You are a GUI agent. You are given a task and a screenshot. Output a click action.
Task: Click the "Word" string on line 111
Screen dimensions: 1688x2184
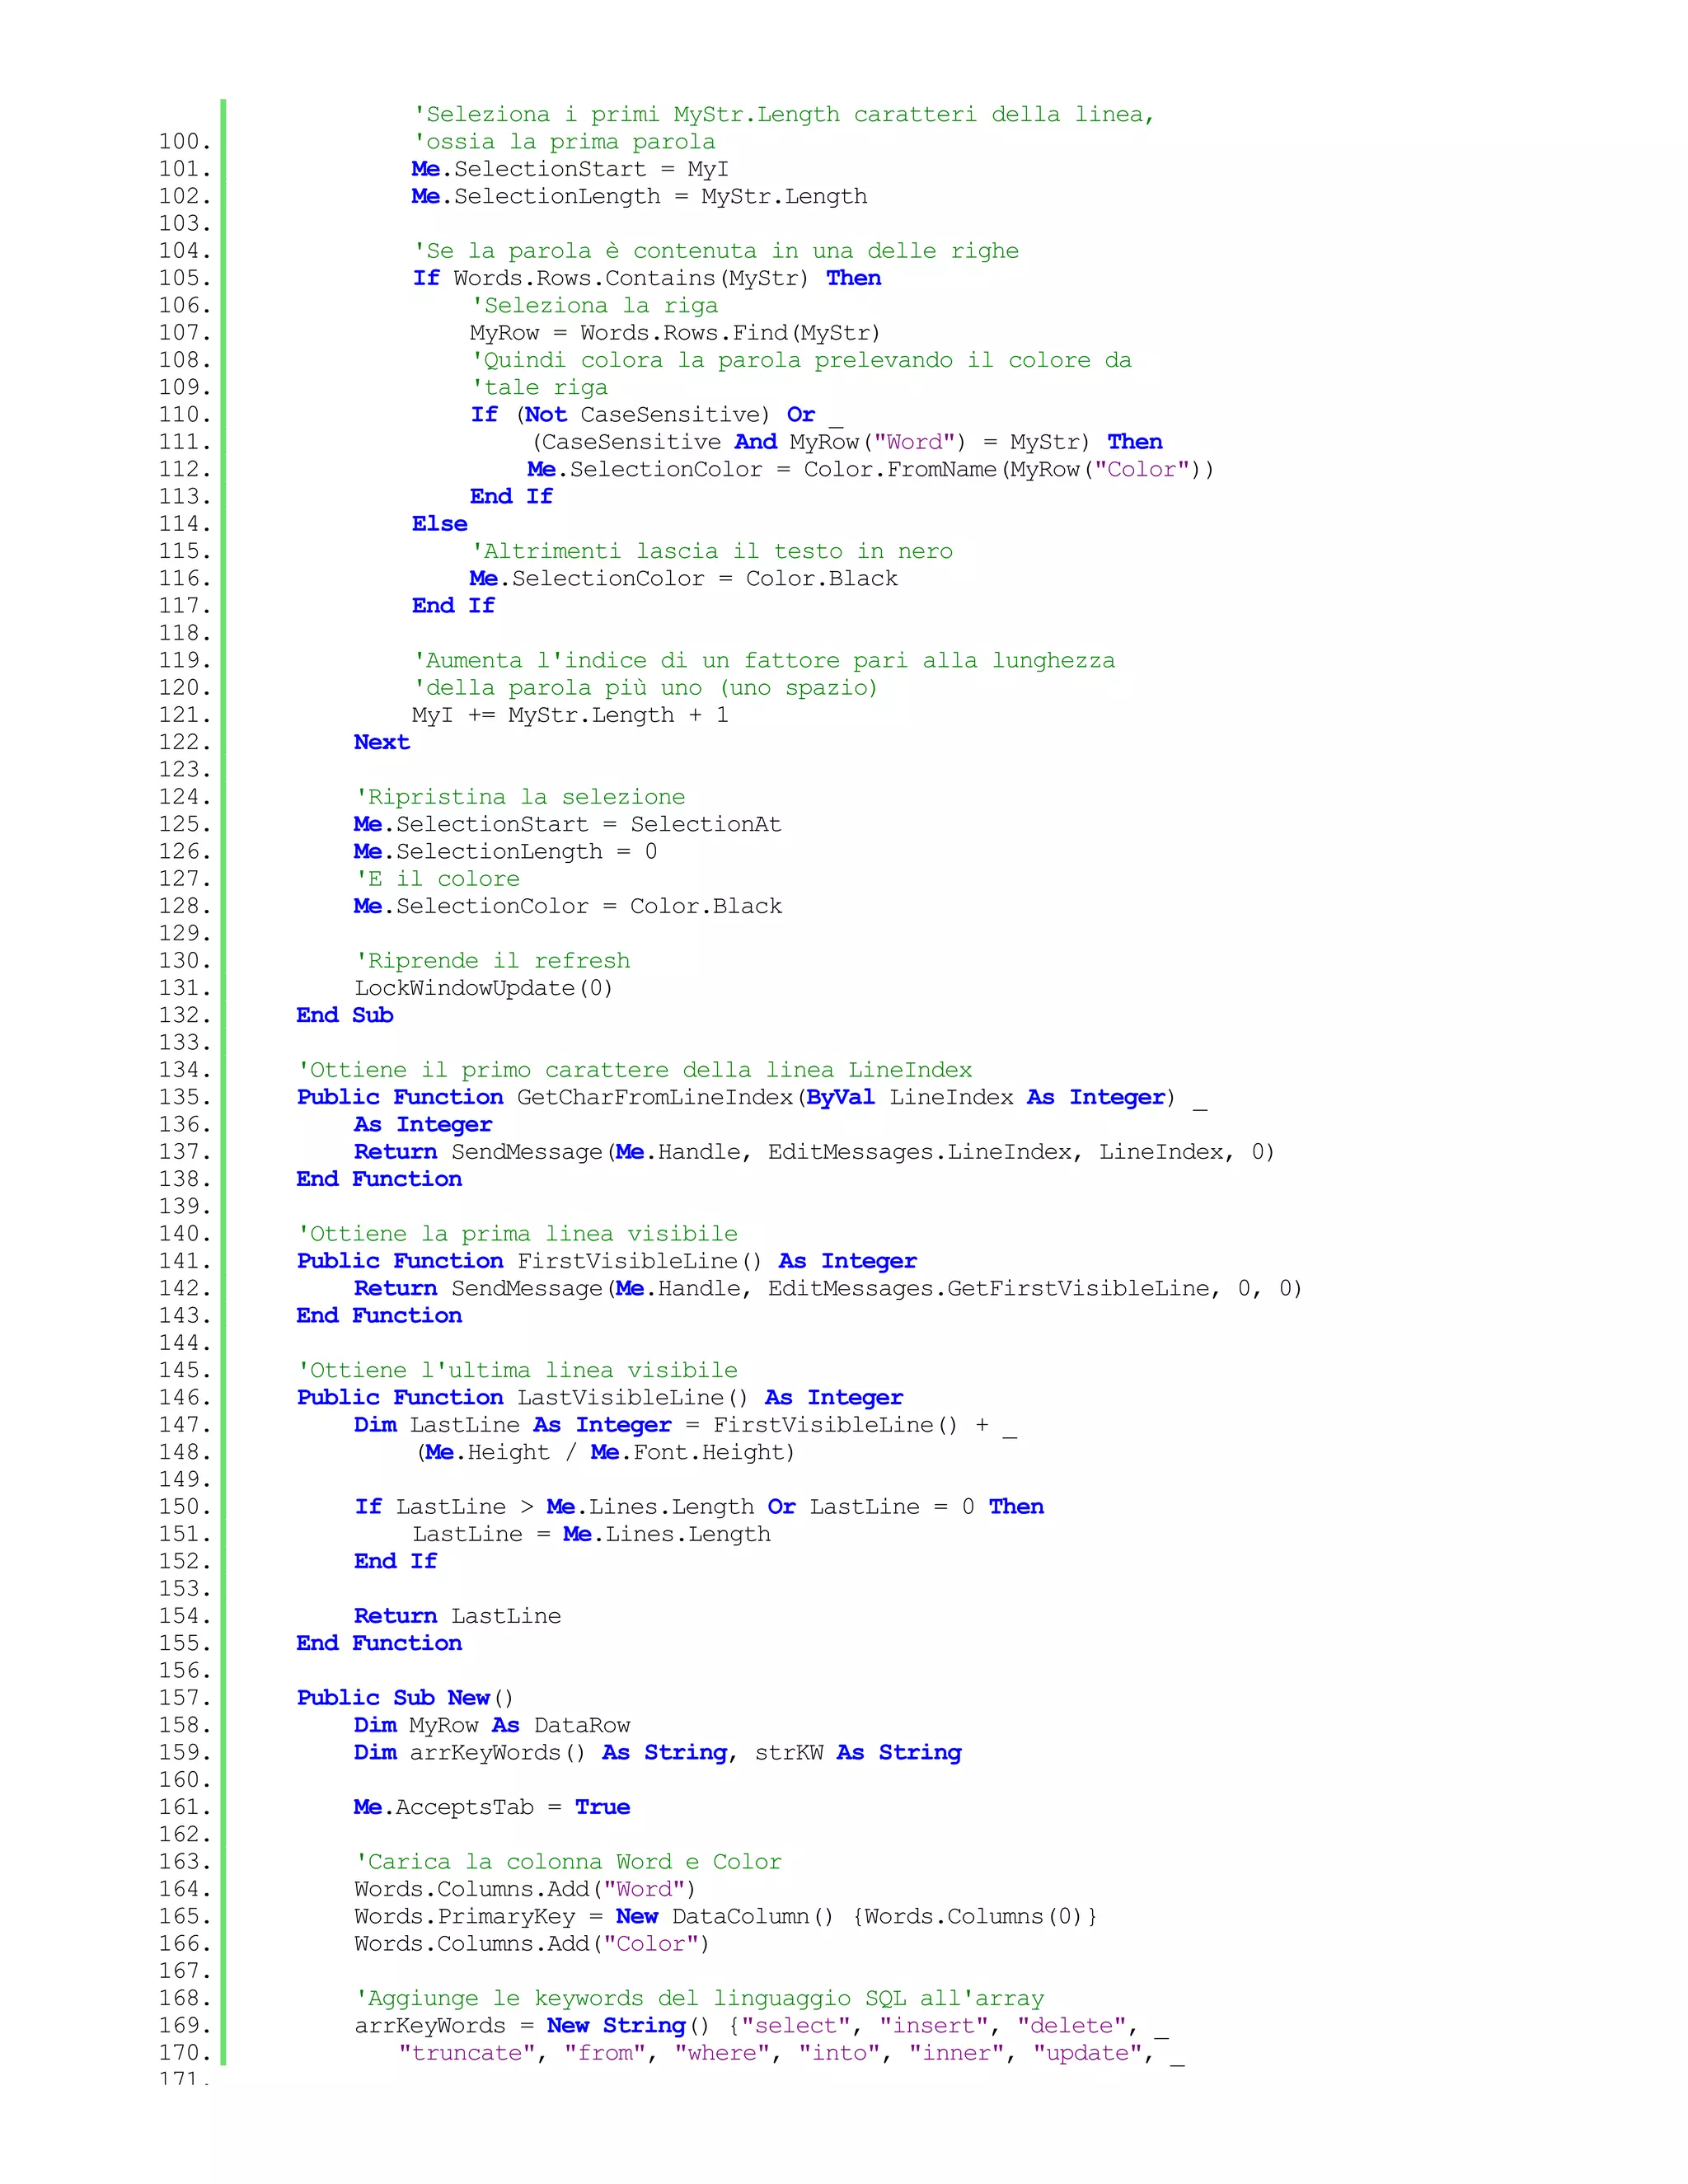click(x=914, y=442)
